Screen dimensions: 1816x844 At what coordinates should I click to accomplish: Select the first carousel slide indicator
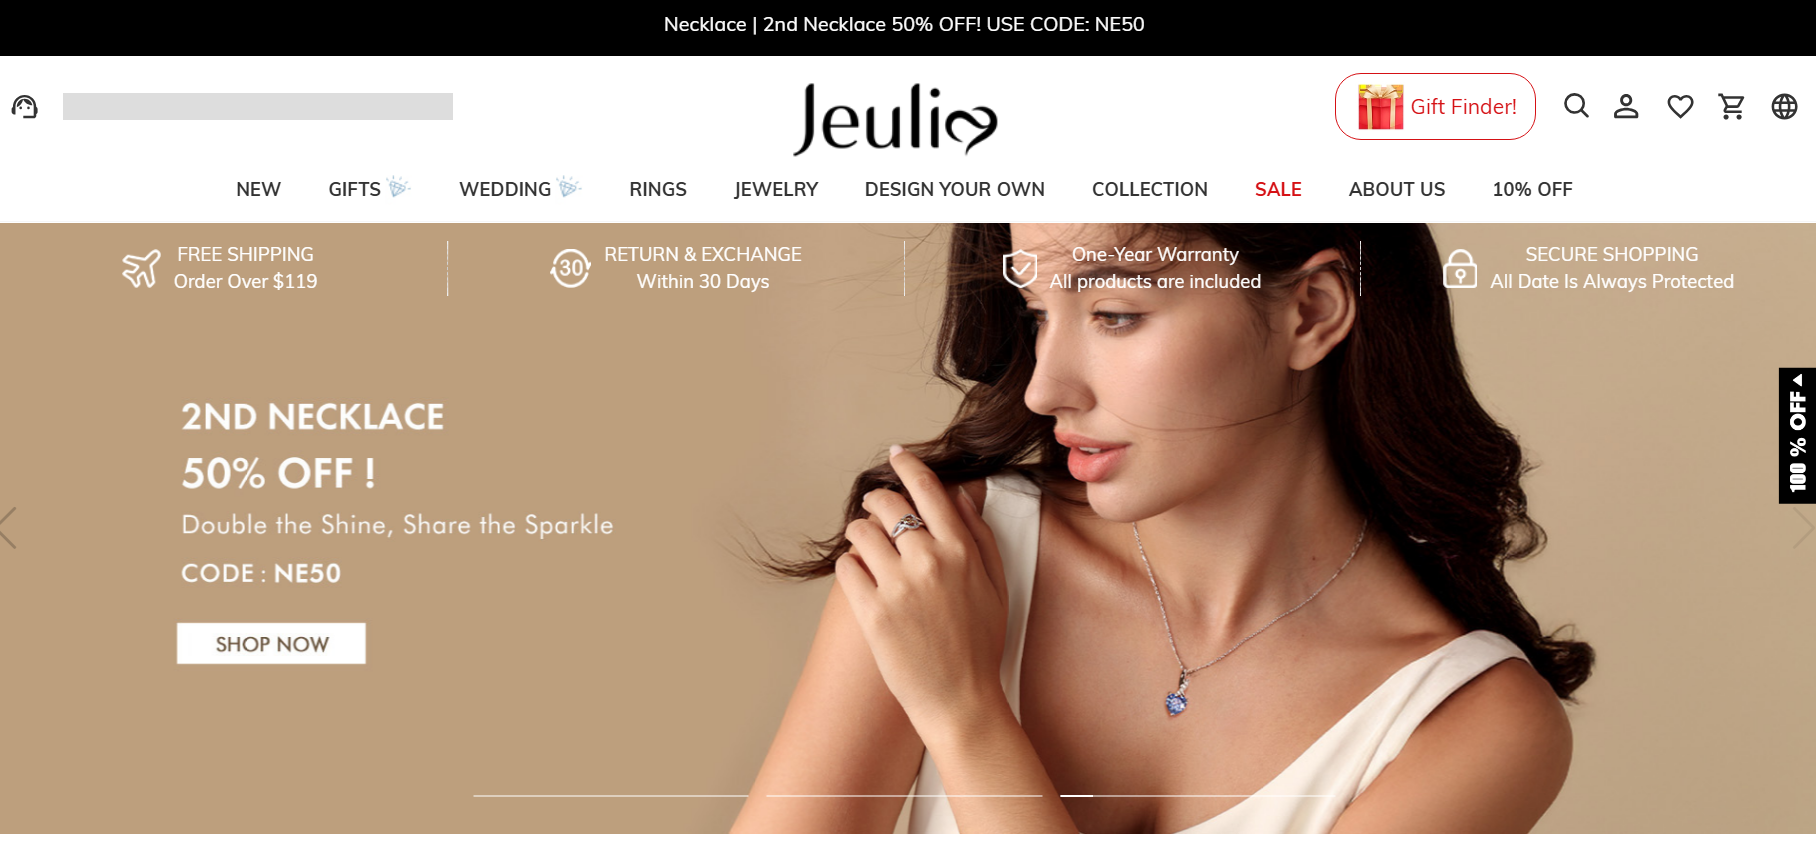pos(611,796)
